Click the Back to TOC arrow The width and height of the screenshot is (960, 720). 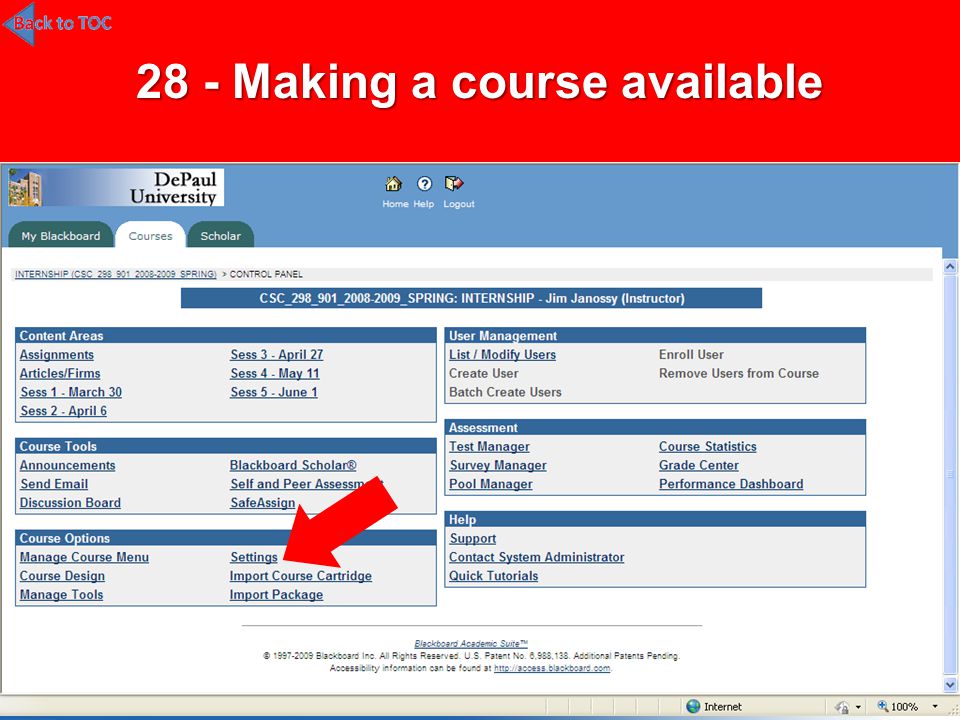(x=56, y=23)
